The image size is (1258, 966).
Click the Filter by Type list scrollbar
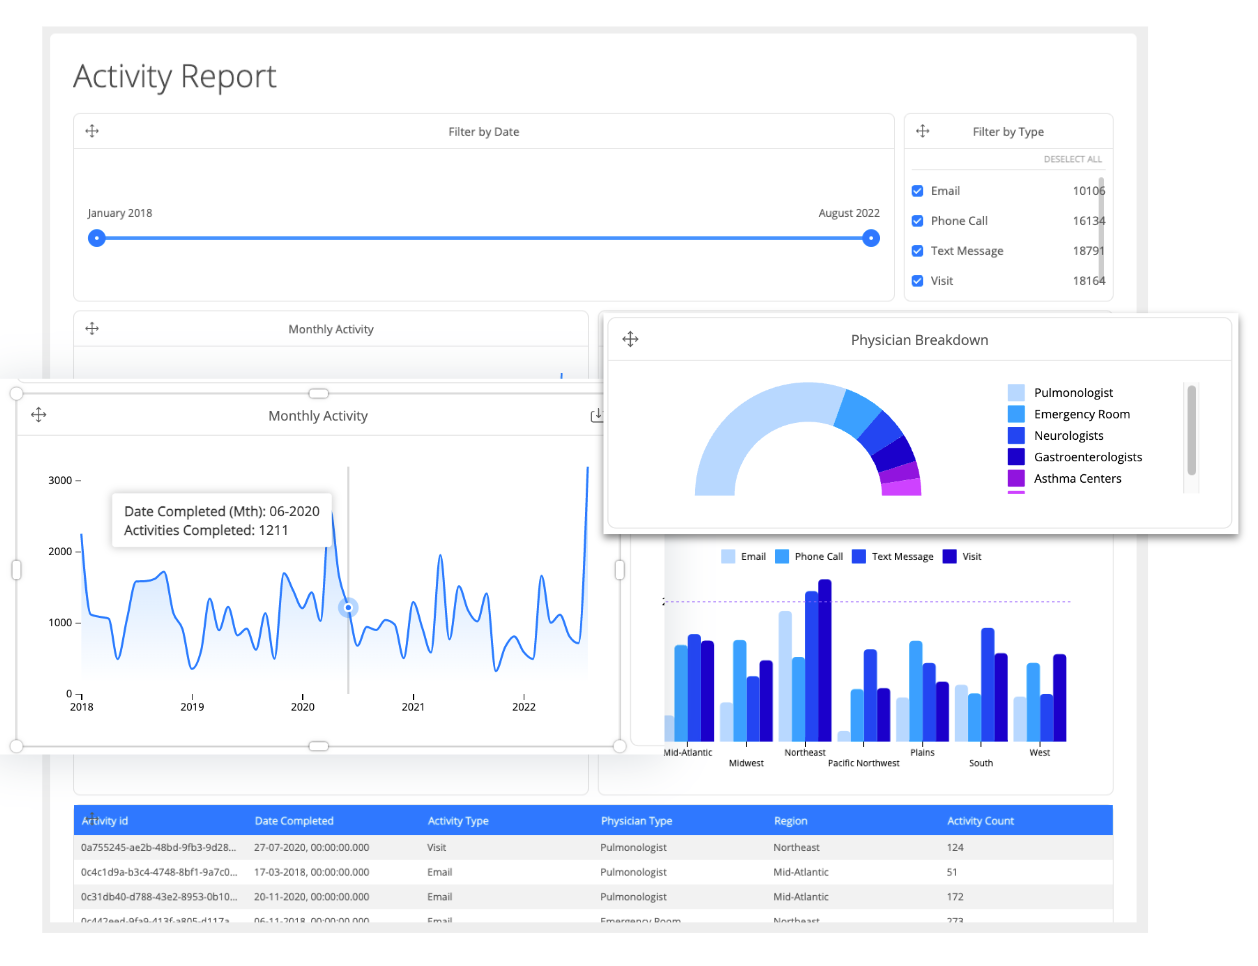(x=1101, y=230)
